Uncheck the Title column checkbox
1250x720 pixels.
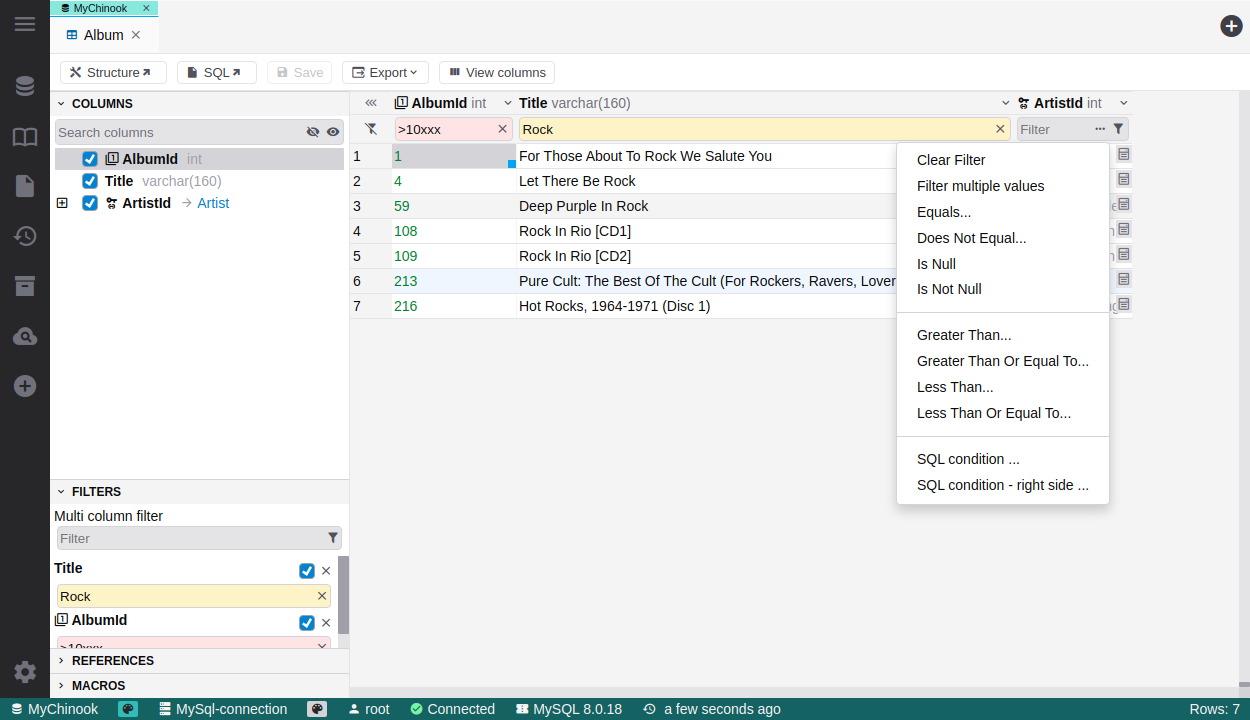tap(90, 181)
